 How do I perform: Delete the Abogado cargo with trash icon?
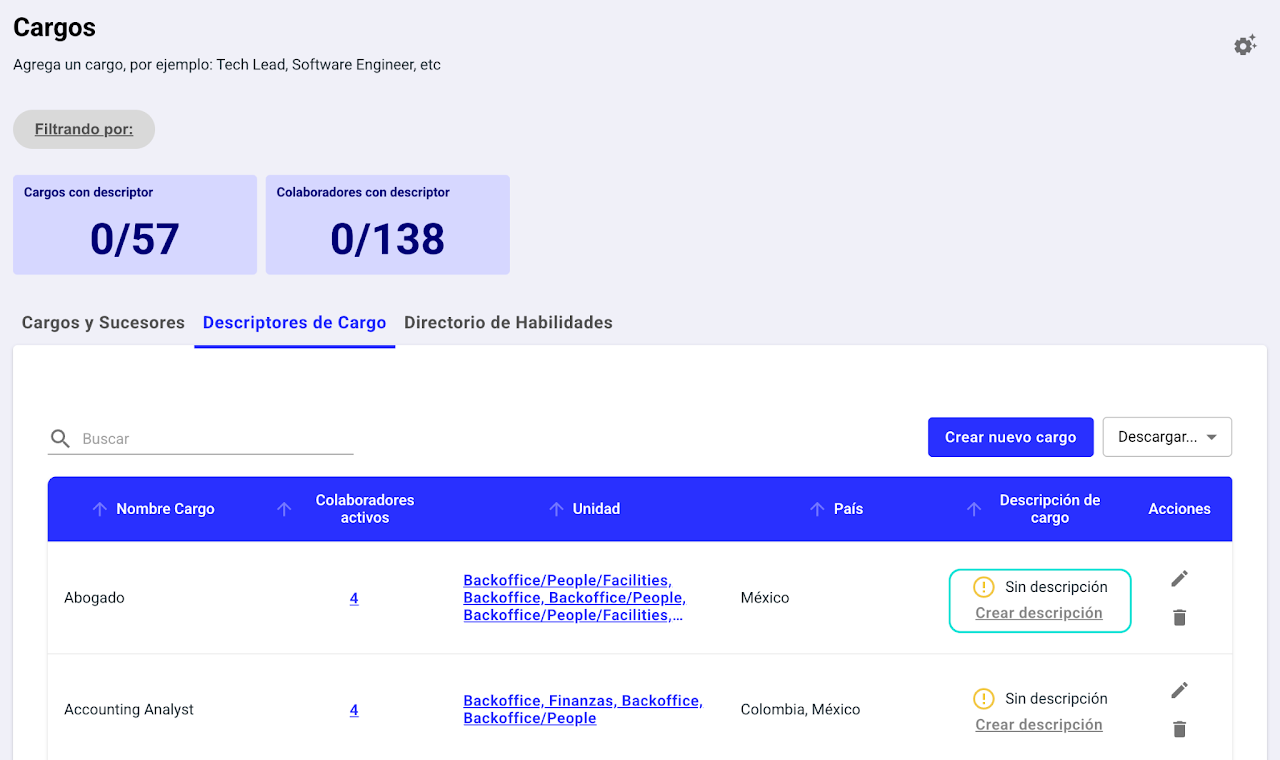click(x=1179, y=618)
